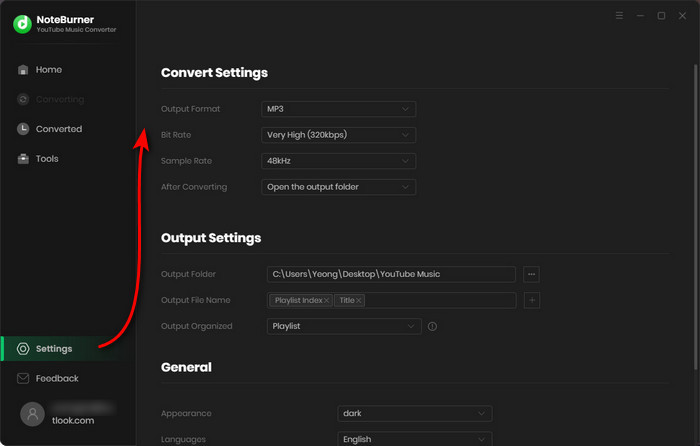Click the Bit Rate label
The width and height of the screenshot is (700, 446).
(176, 135)
